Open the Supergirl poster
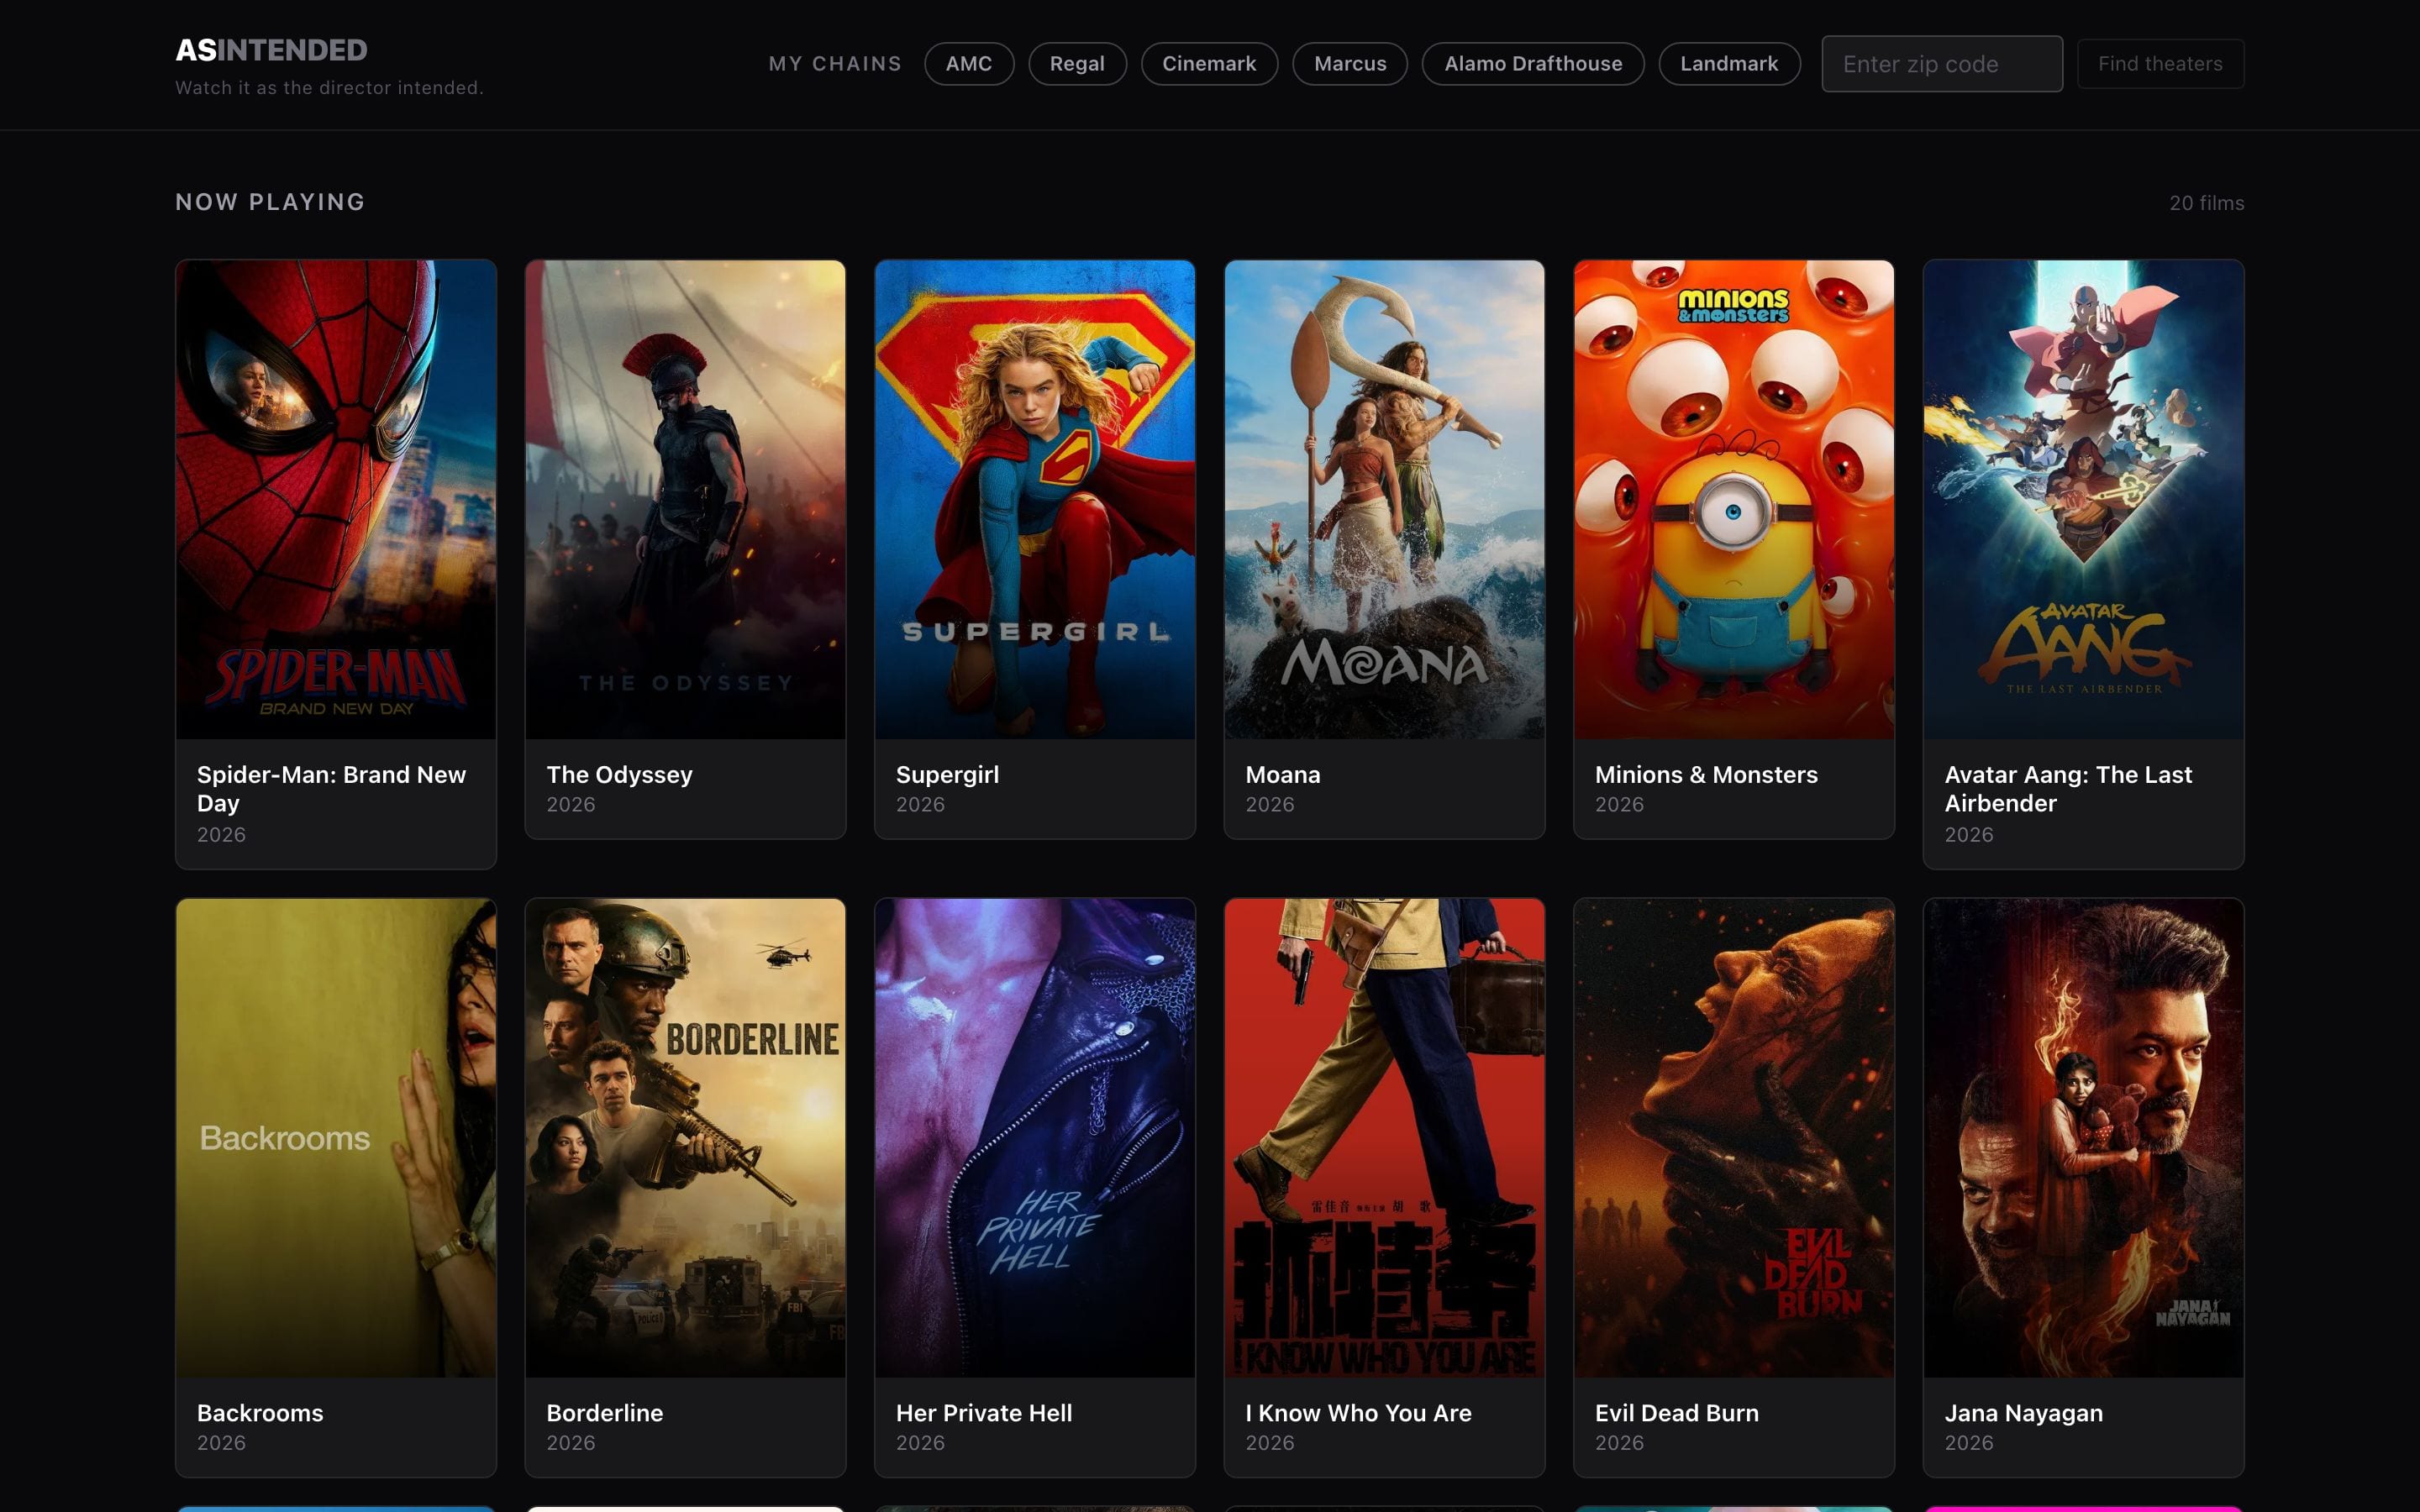The height and width of the screenshot is (1512, 2420). pyautogui.click(x=1035, y=500)
